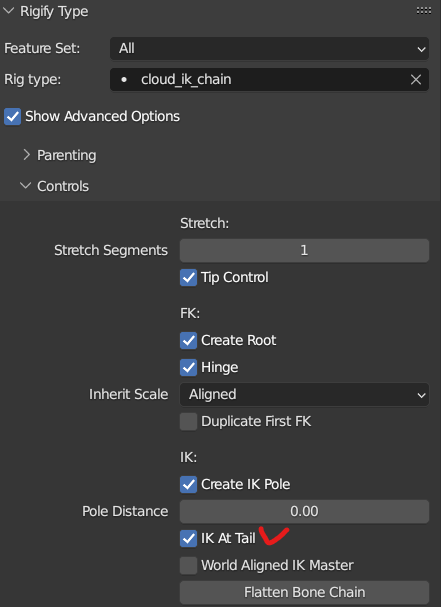This screenshot has width=441, height=607.
Task: Turn off the Hinge checkbox
Action: [188, 368]
